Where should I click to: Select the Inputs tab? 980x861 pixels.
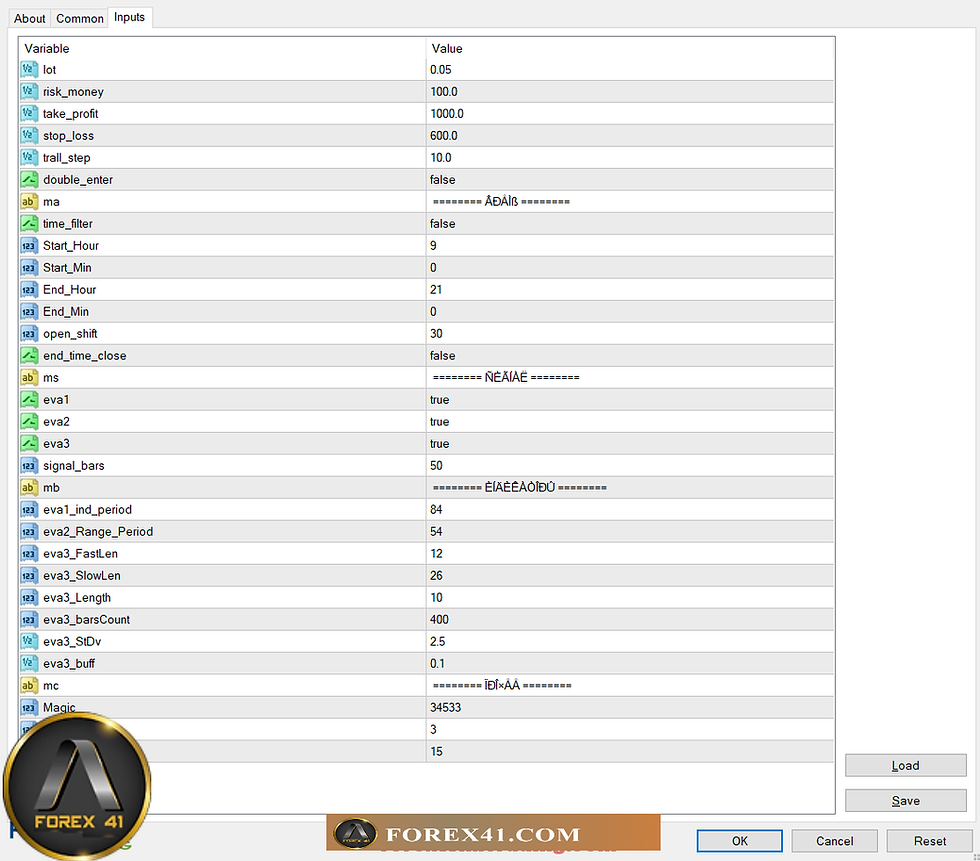click(129, 17)
